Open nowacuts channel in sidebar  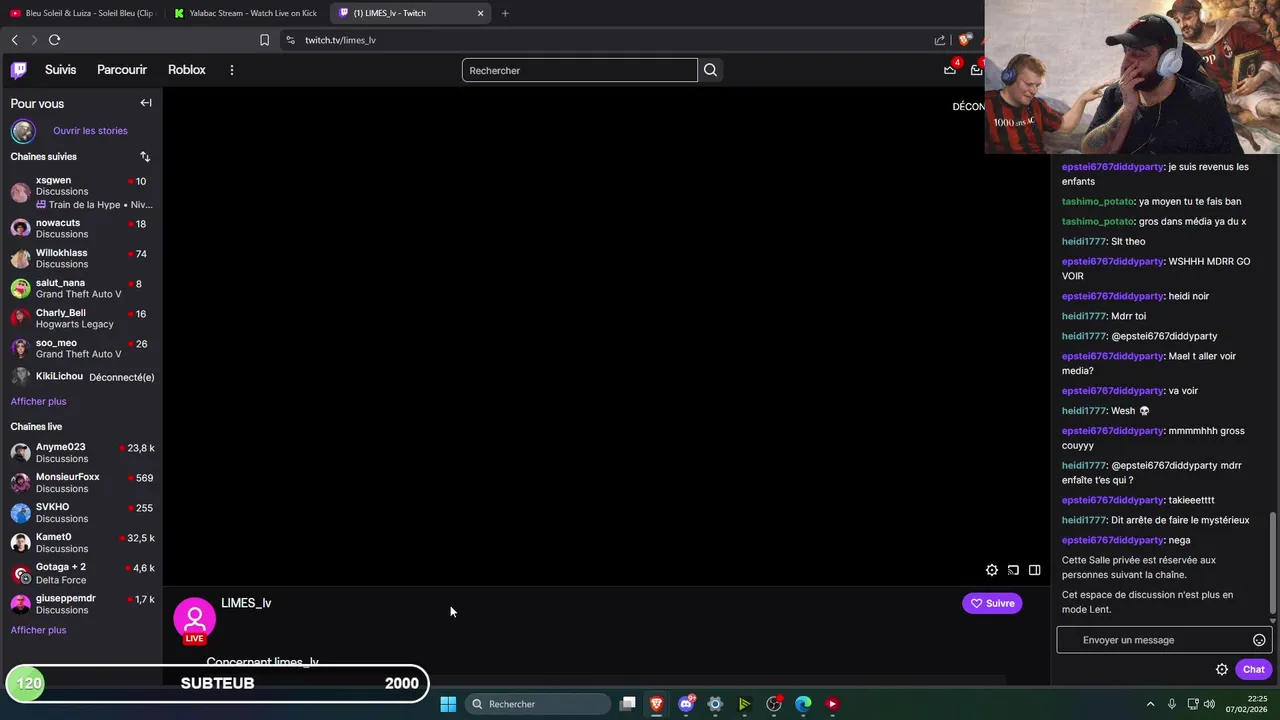[x=81, y=228]
